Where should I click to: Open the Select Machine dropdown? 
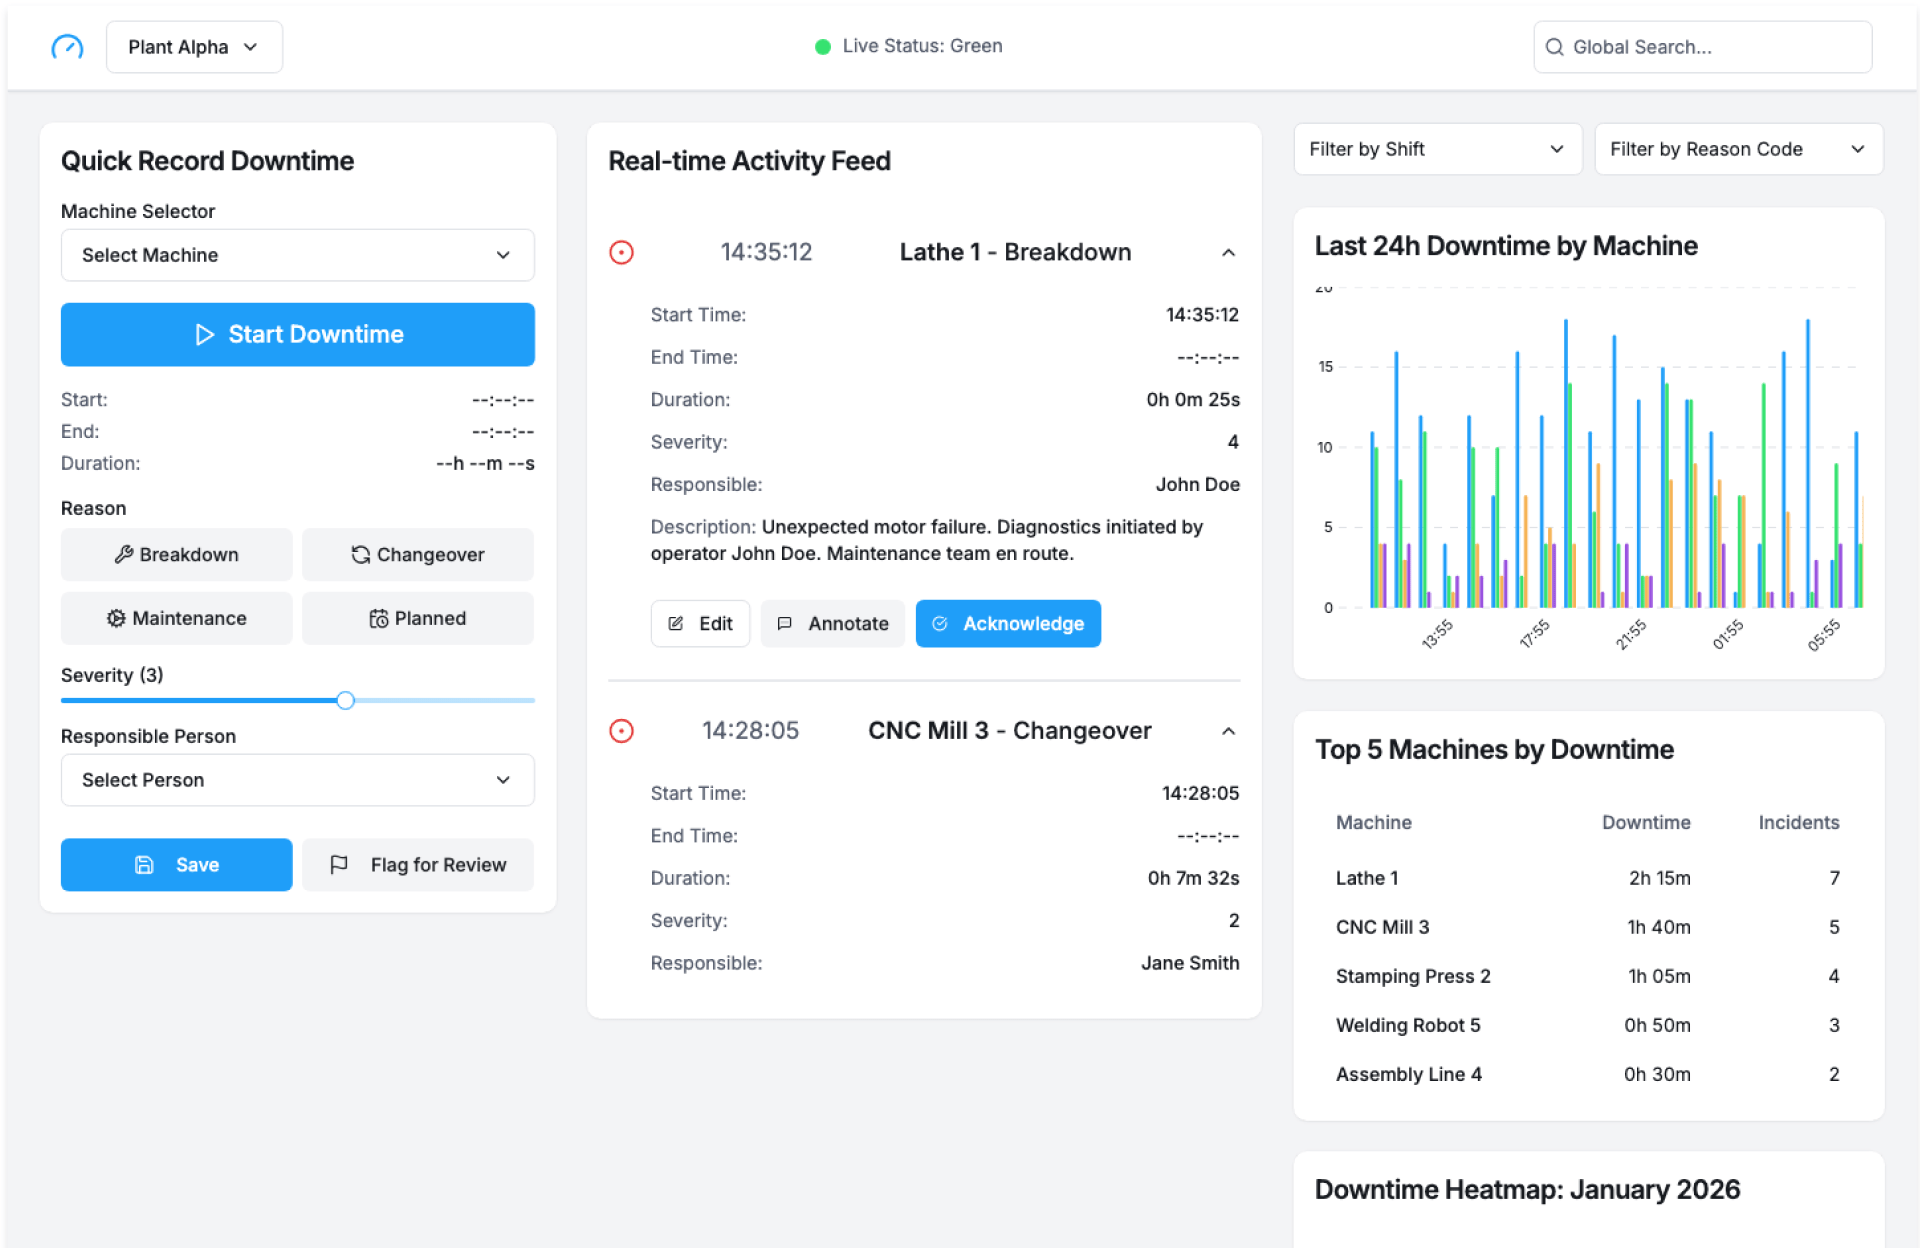point(297,255)
